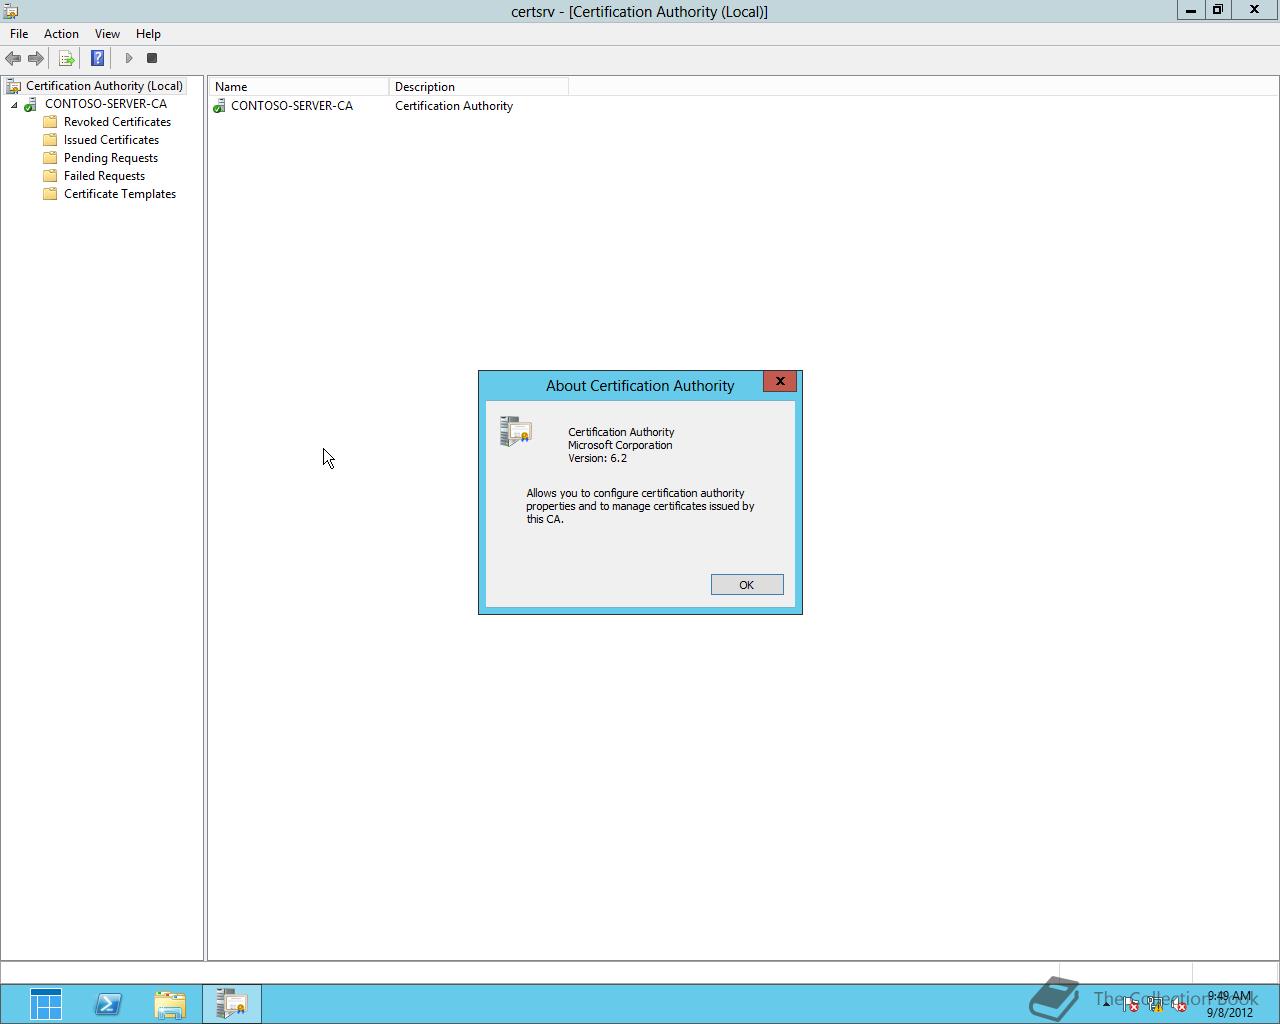Click the Certificate Templates folder icon
Image resolution: width=1280 pixels, height=1024 pixels.
pos(50,194)
